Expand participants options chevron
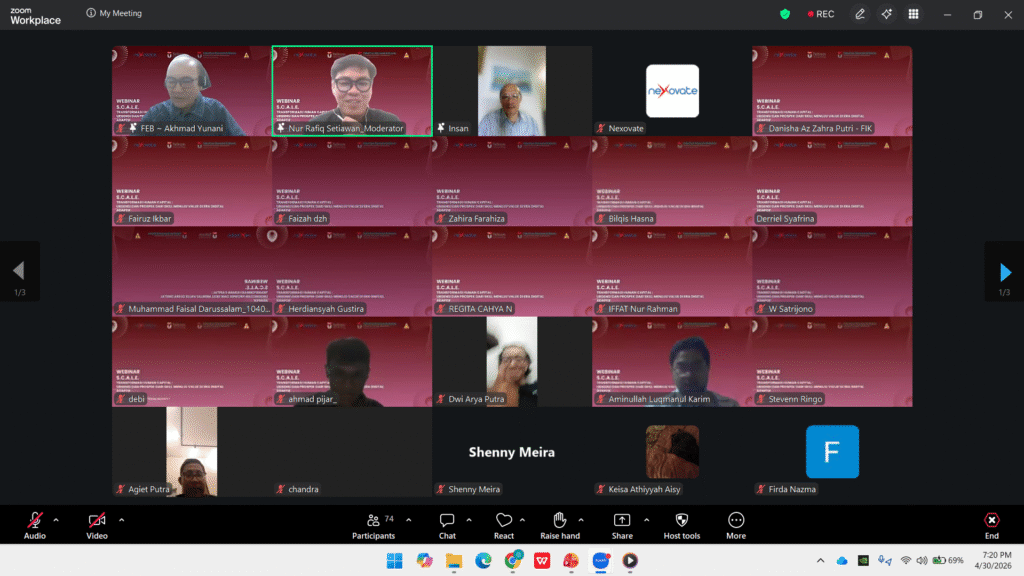 [x=409, y=520]
